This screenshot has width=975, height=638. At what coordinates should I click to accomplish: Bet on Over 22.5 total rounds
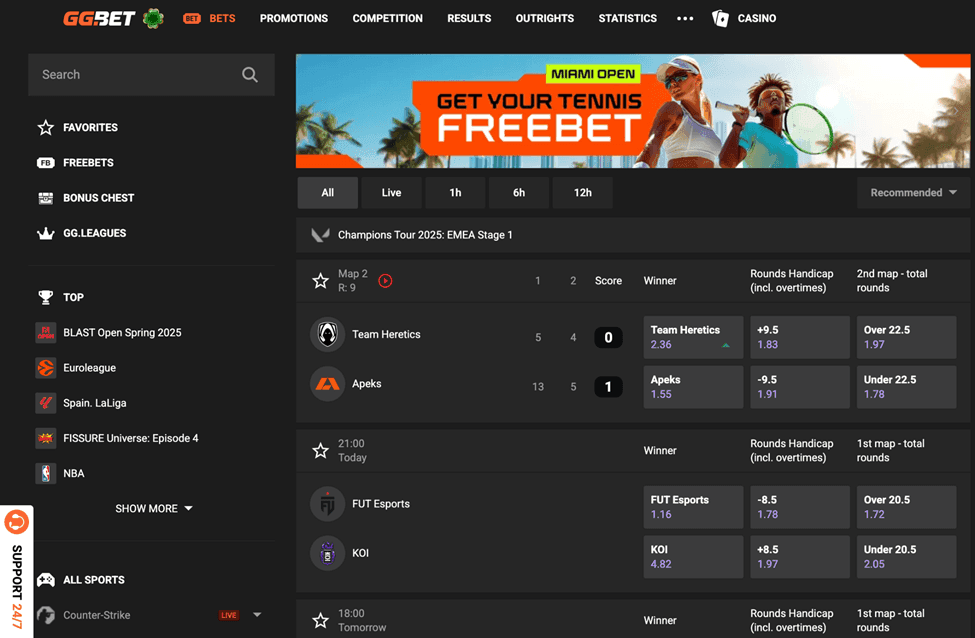pos(906,337)
